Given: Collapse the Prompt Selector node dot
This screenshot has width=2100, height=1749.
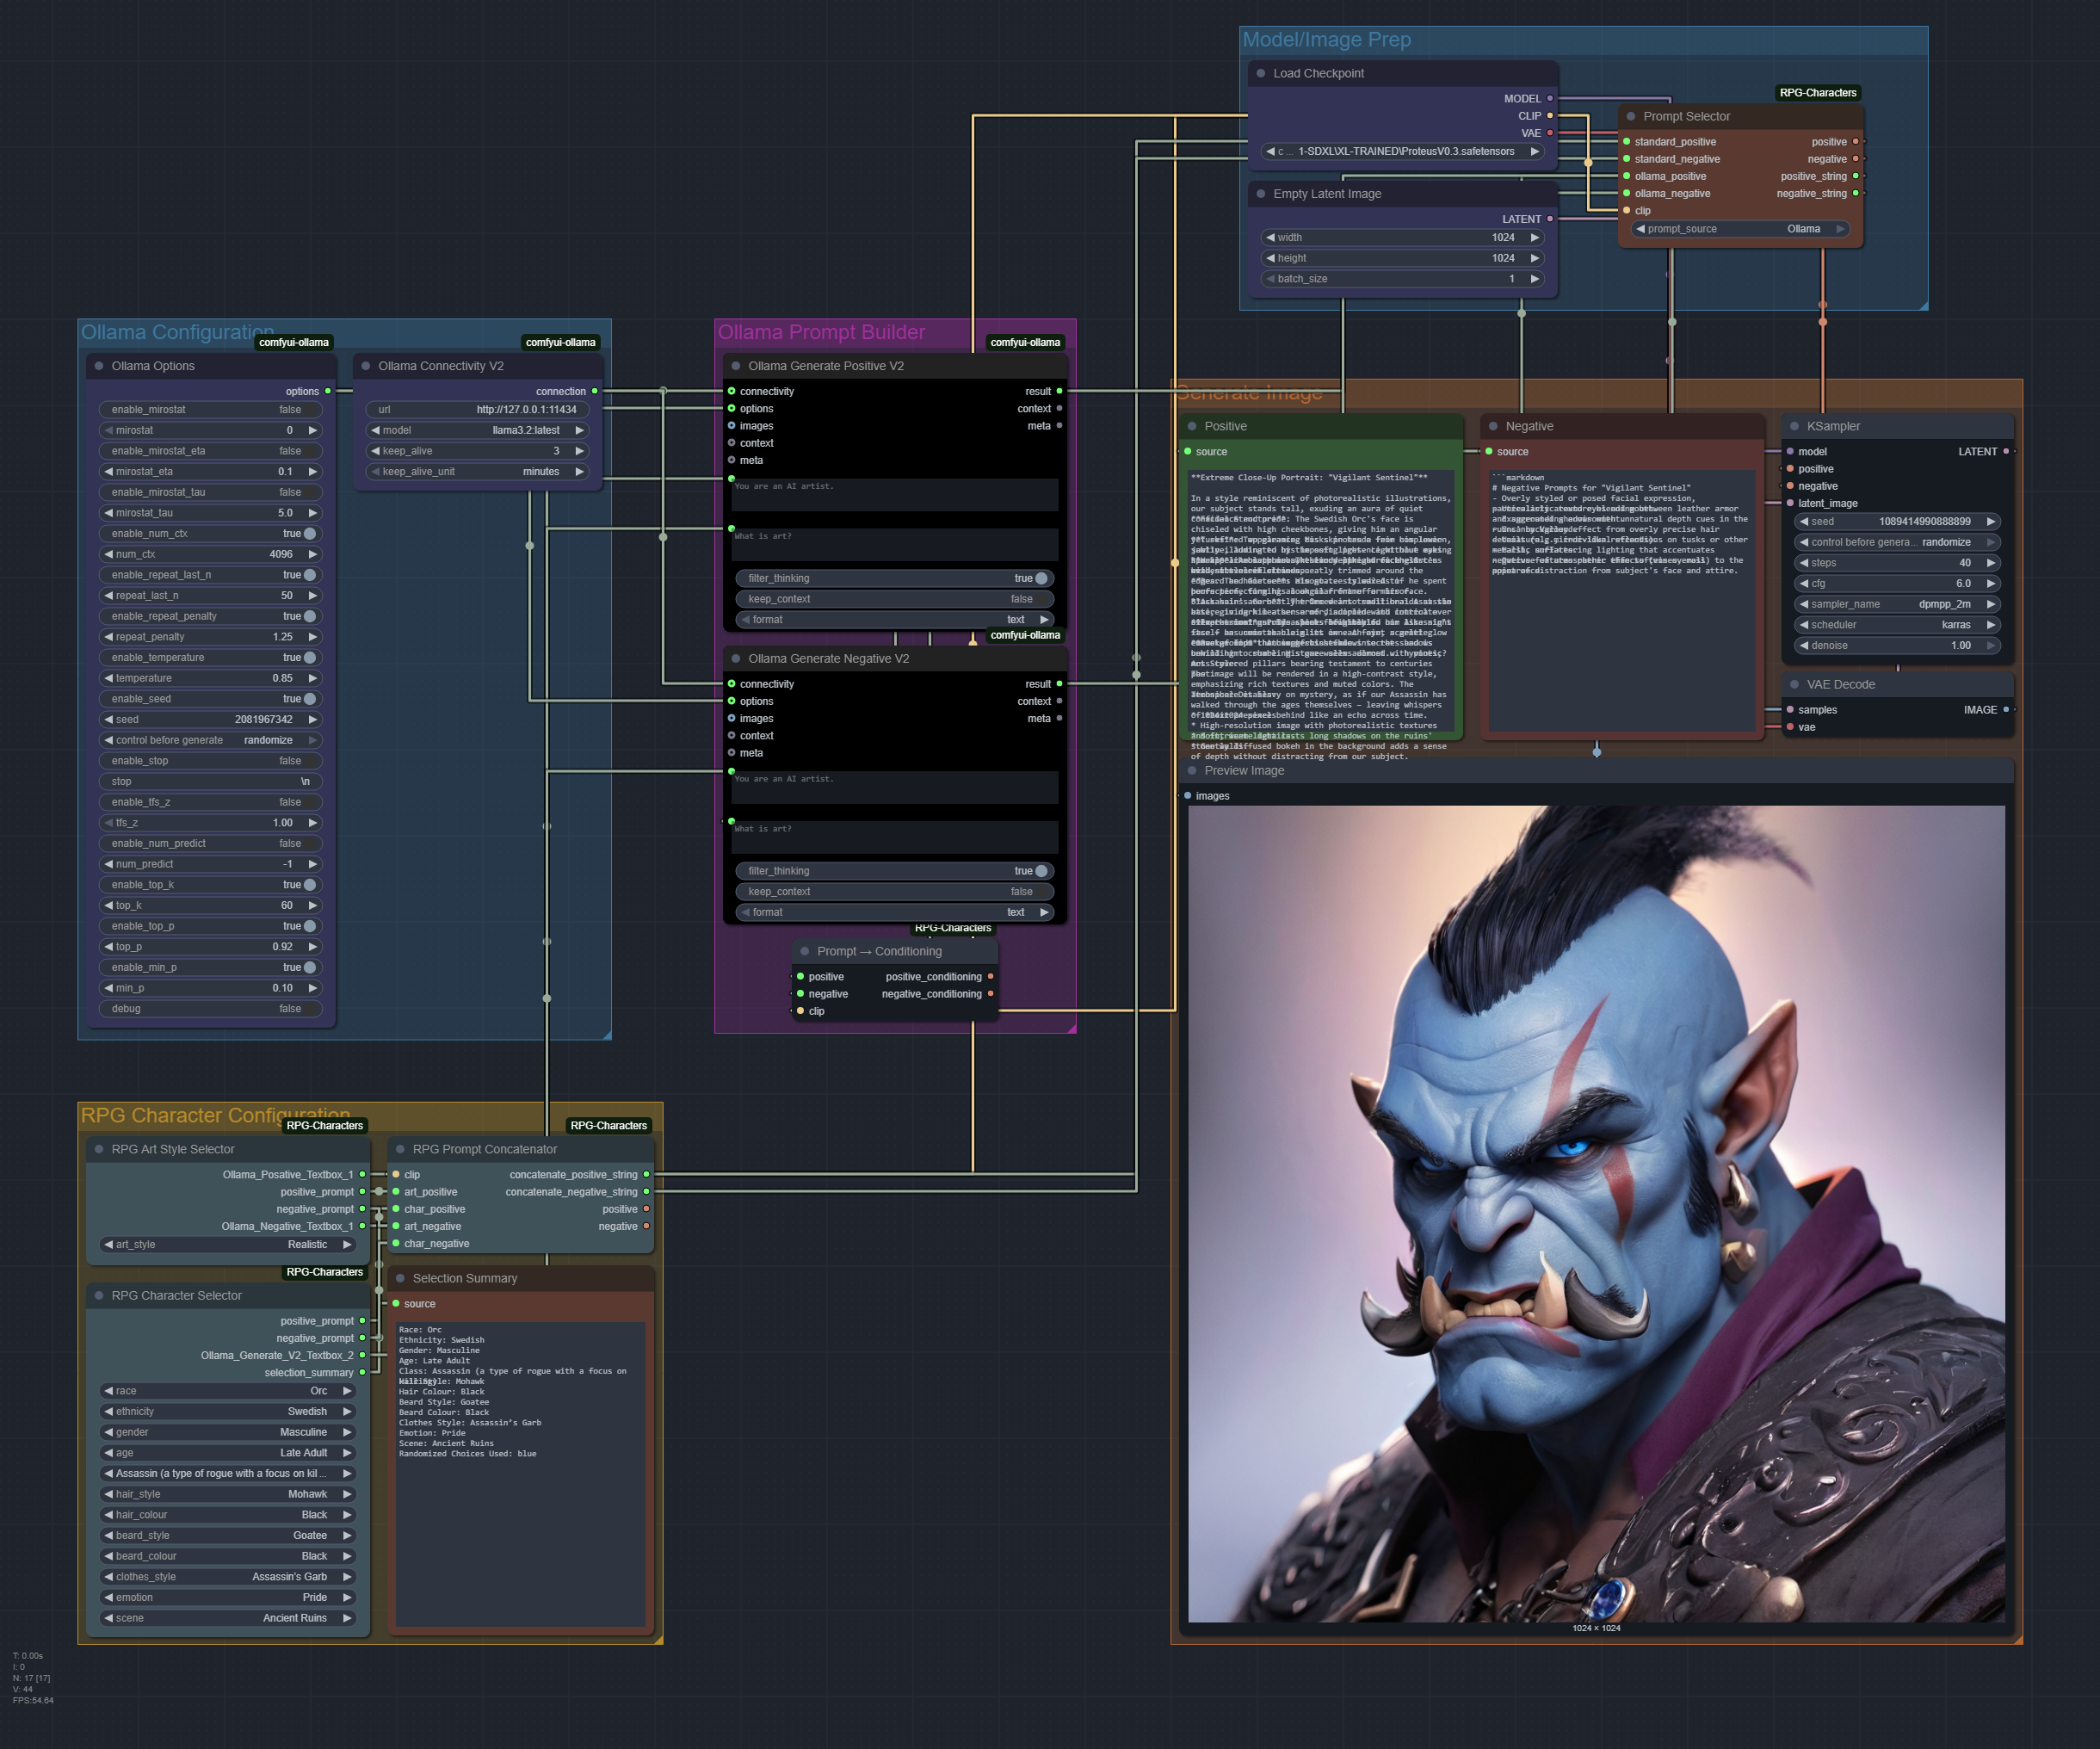Looking at the screenshot, I should pyautogui.click(x=1631, y=116).
